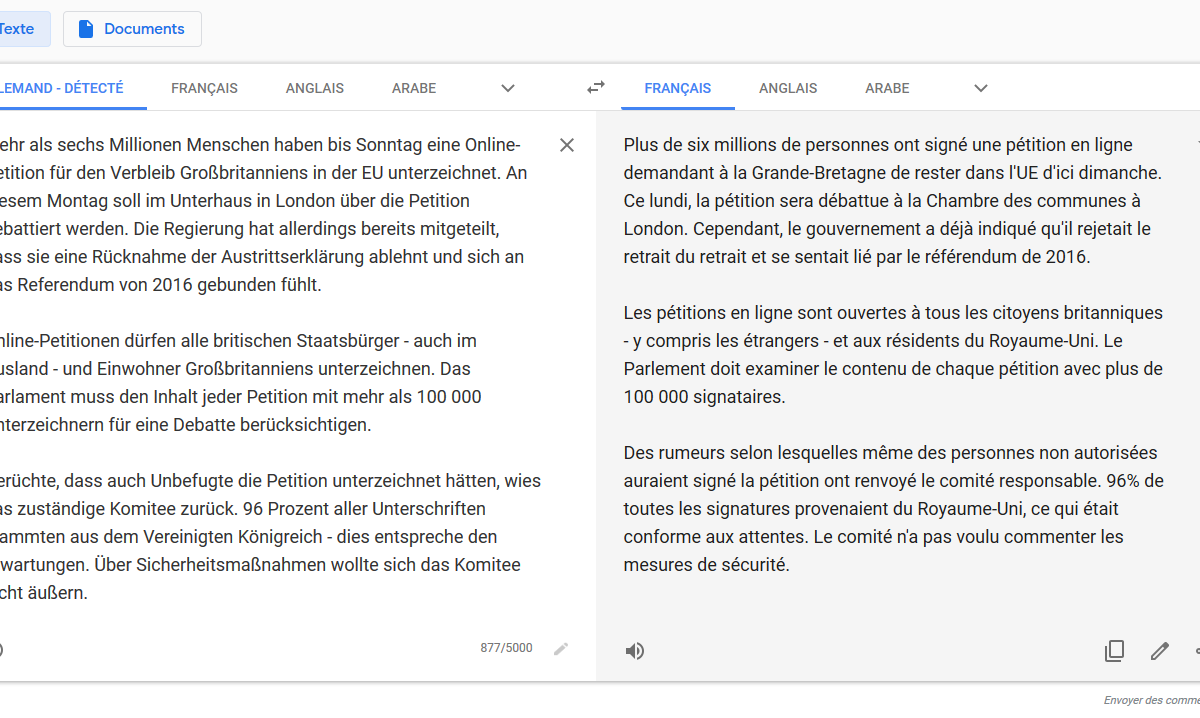This screenshot has width=1200, height=718.
Task: Click the paragraph starting 'Plus de six millions'
Action: tap(893, 201)
